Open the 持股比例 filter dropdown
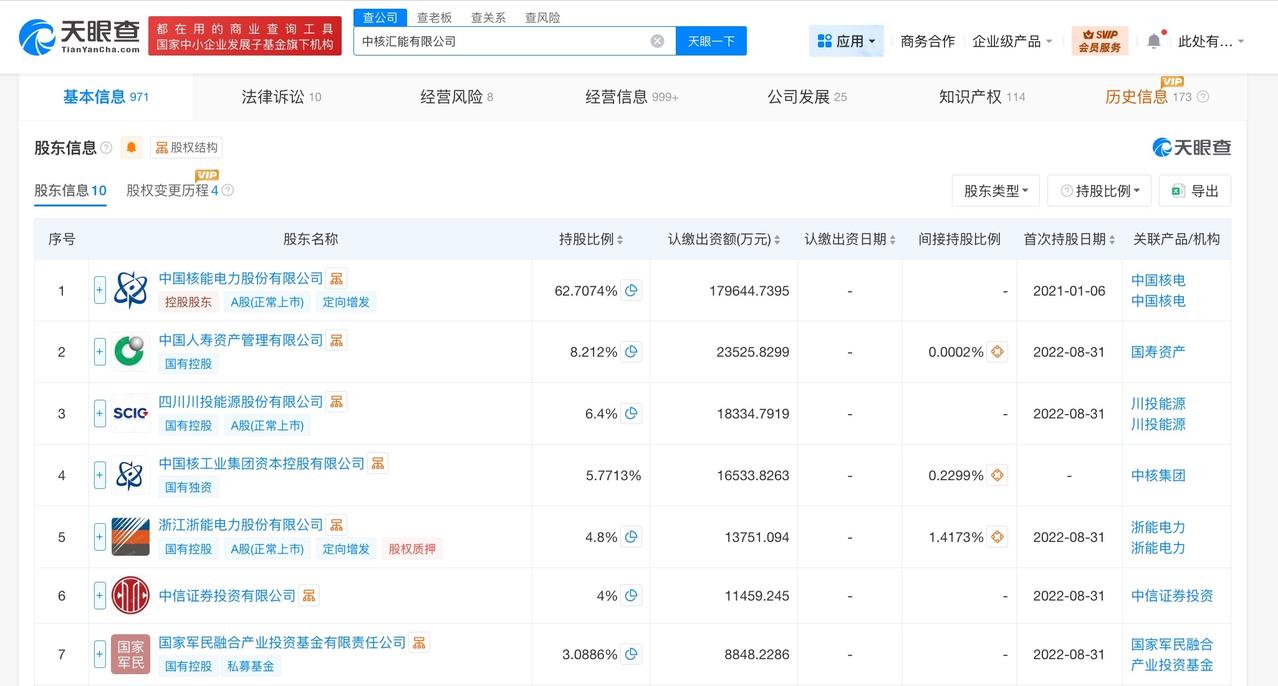The image size is (1278, 686). (1099, 191)
